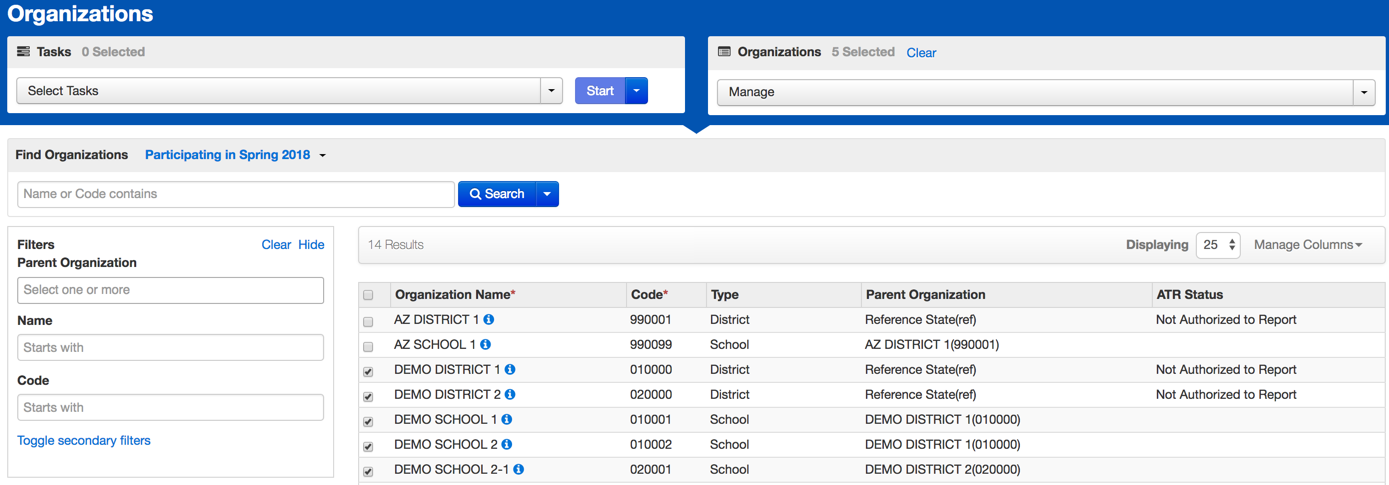Open the Select Tasks dropdown
This screenshot has height=485, width=1389.
289,91
